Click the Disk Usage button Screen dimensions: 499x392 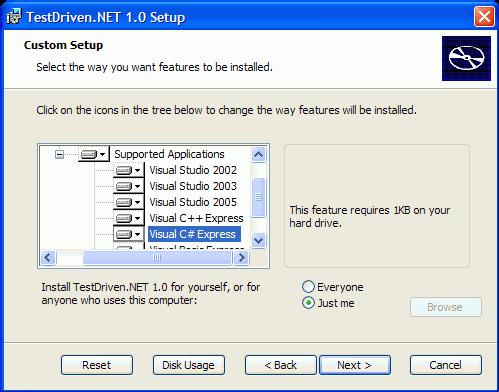[189, 365]
